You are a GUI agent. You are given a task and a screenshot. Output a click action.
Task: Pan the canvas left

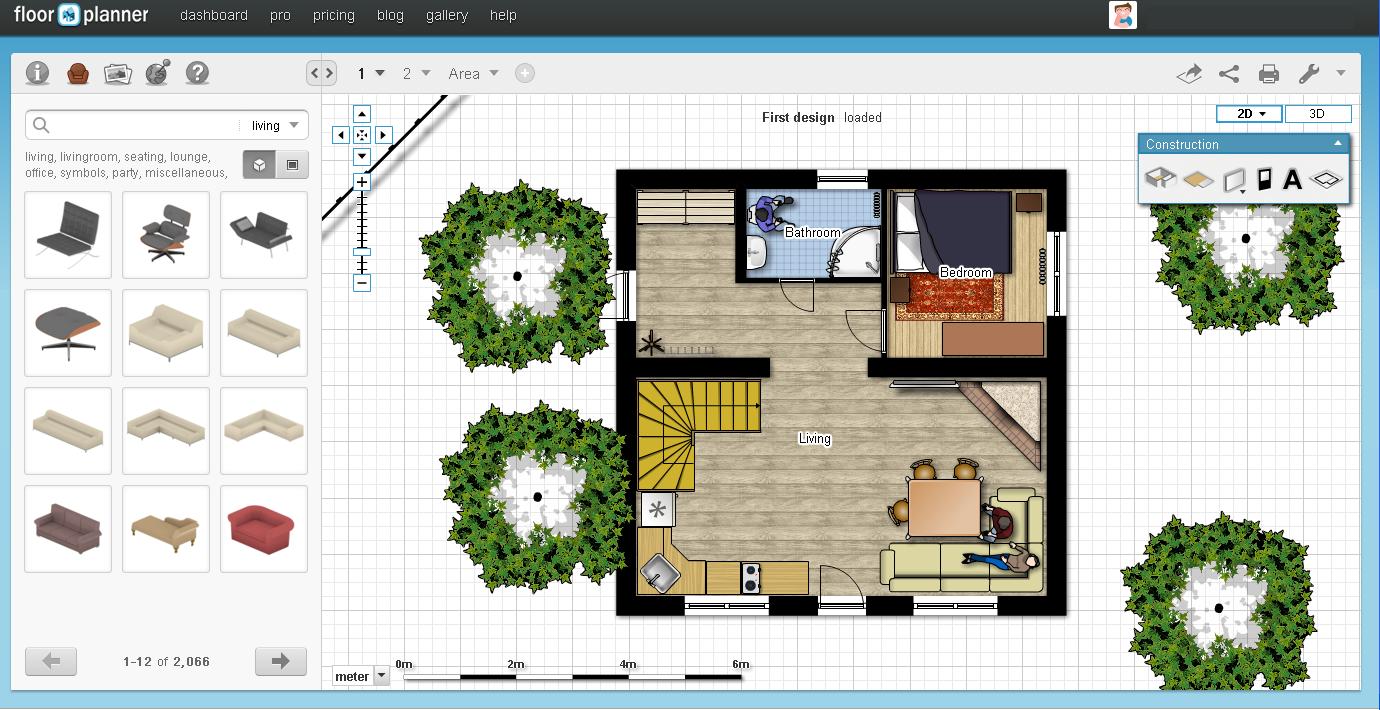point(341,135)
